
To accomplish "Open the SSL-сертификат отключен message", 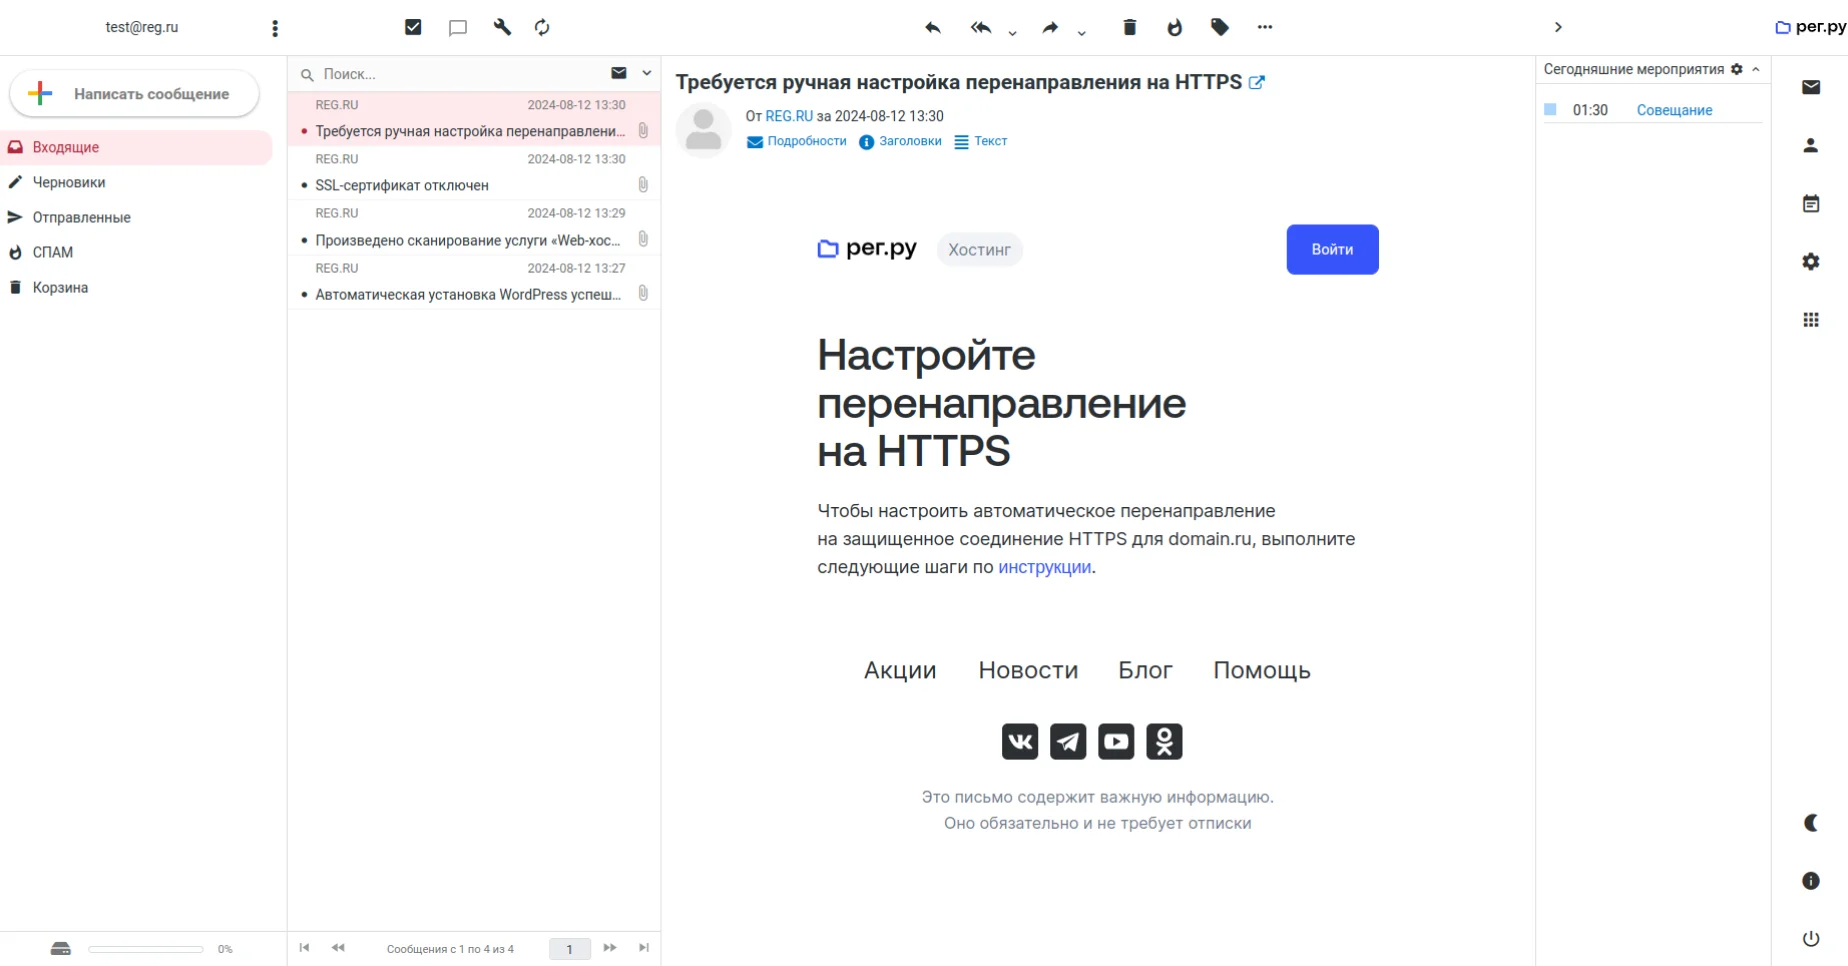I will click(474, 173).
